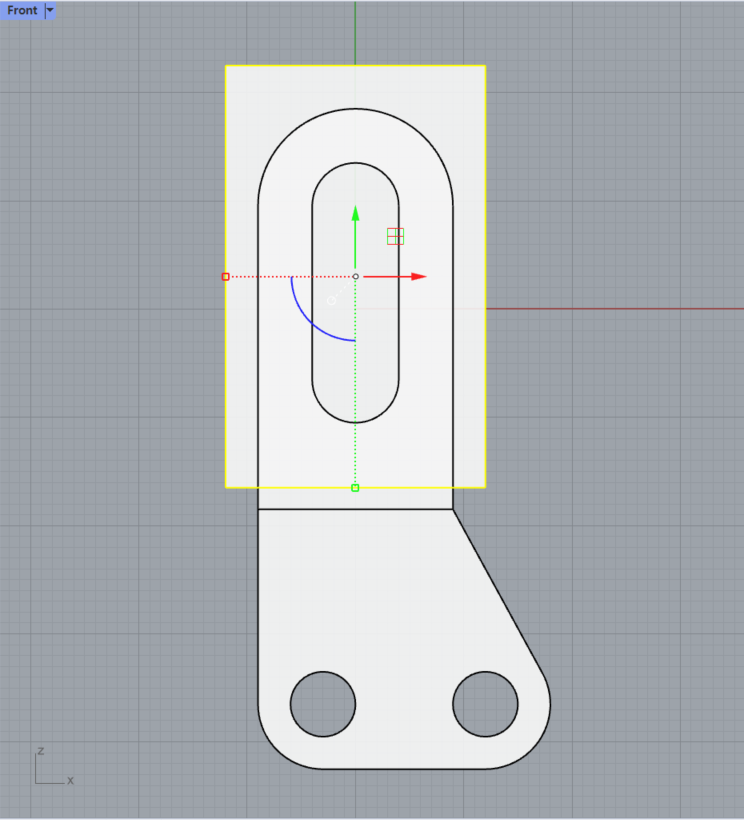Open the Front viewport dropdown arrow menu
744x820 pixels.
pos(50,10)
